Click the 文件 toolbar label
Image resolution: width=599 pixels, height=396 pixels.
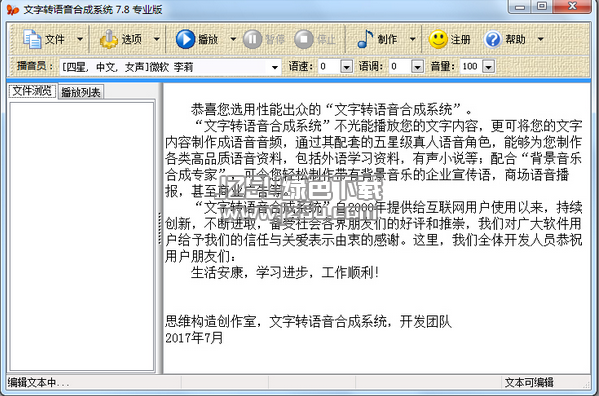[55, 39]
